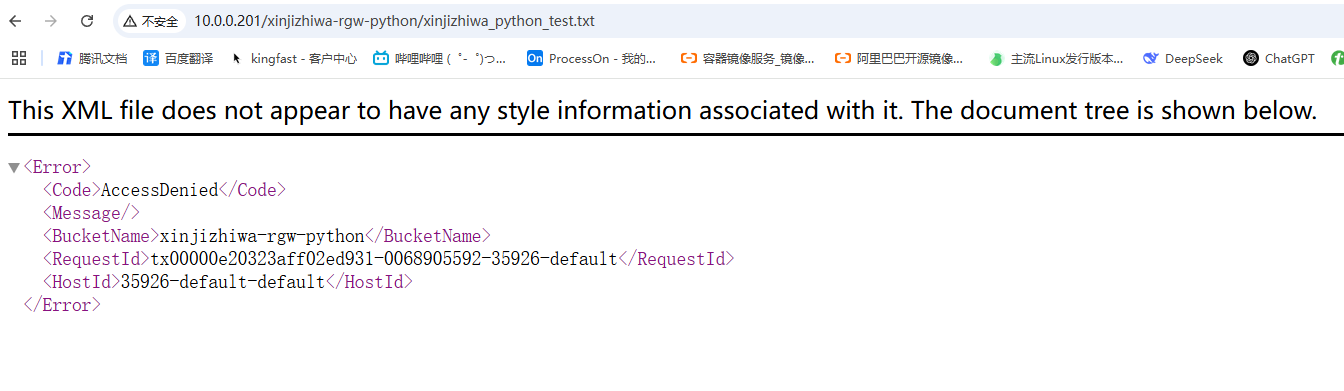
Task: Focus the address bar URL
Action: 394,21
